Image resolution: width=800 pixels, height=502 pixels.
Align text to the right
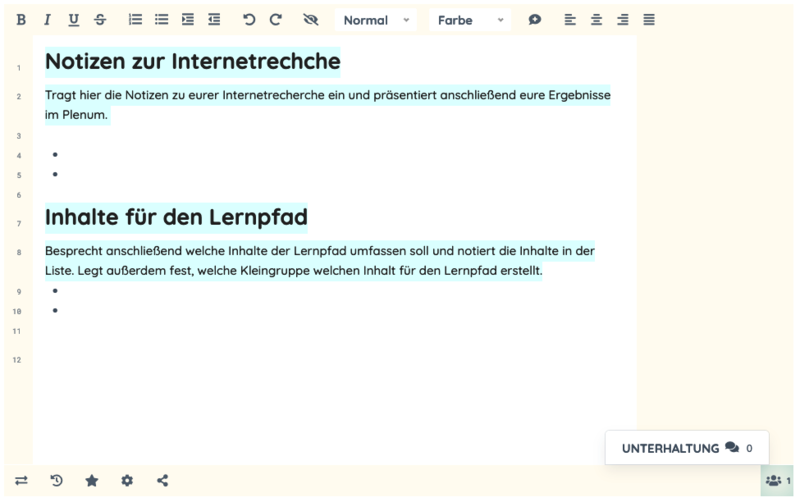pyautogui.click(x=622, y=20)
